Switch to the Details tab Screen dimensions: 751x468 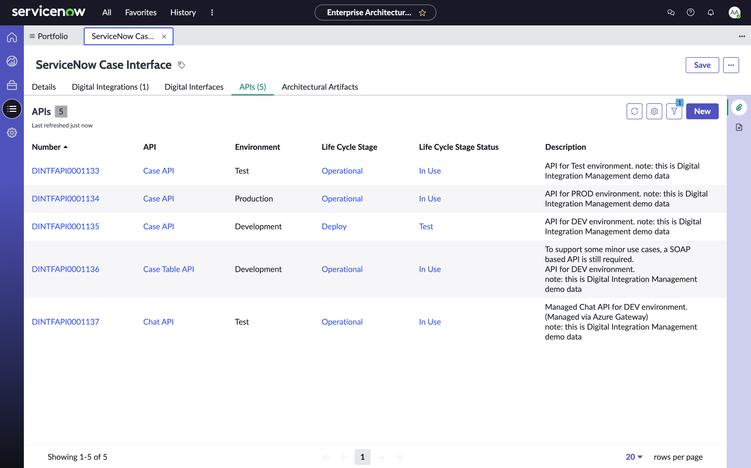(x=44, y=87)
